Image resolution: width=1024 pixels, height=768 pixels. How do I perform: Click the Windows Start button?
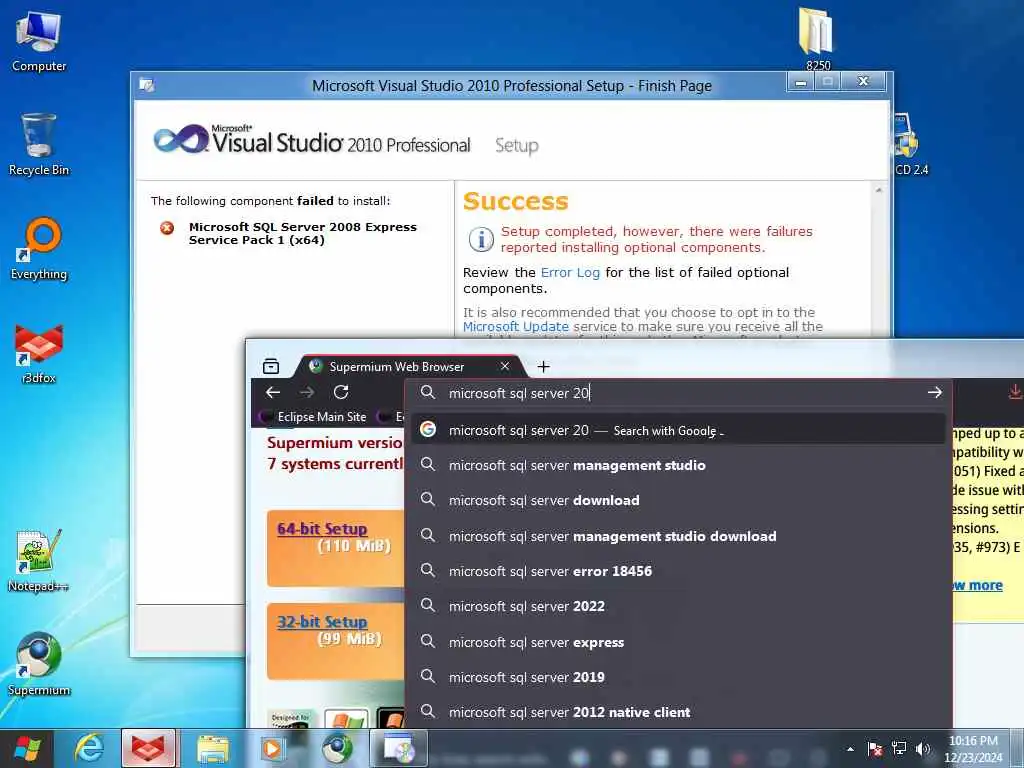[x=27, y=748]
